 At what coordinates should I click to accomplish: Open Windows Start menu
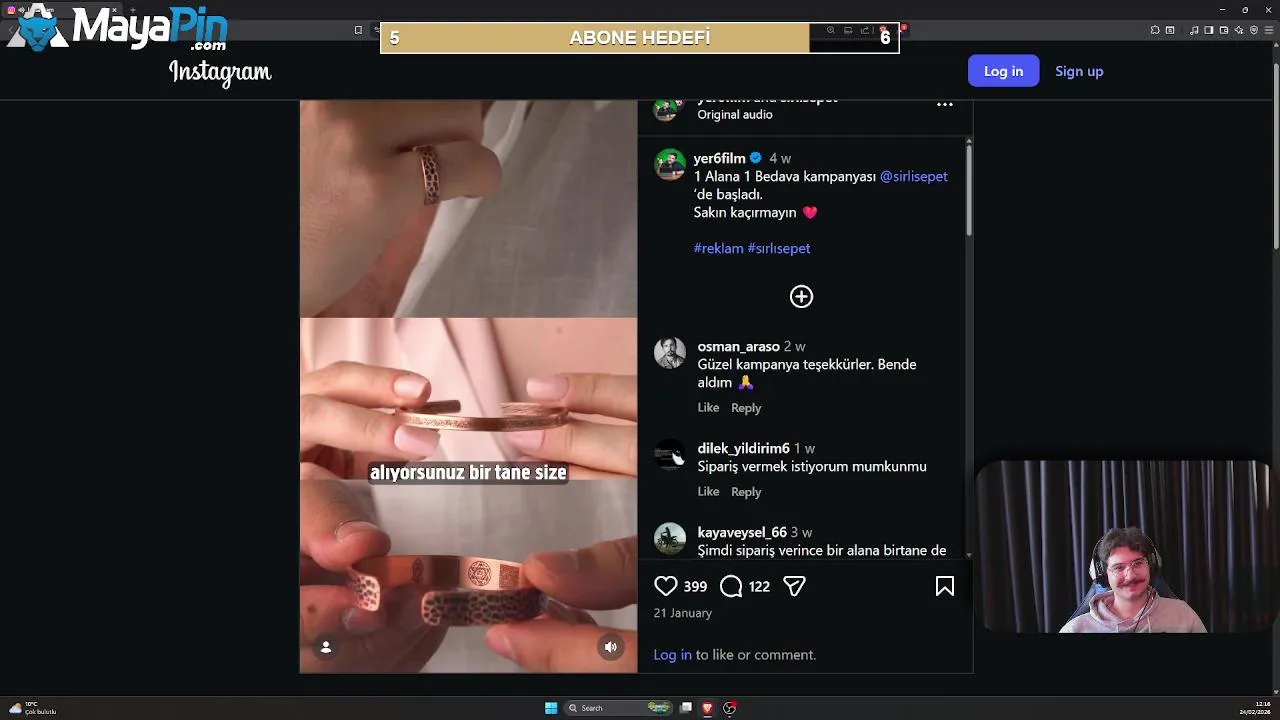(x=551, y=708)
